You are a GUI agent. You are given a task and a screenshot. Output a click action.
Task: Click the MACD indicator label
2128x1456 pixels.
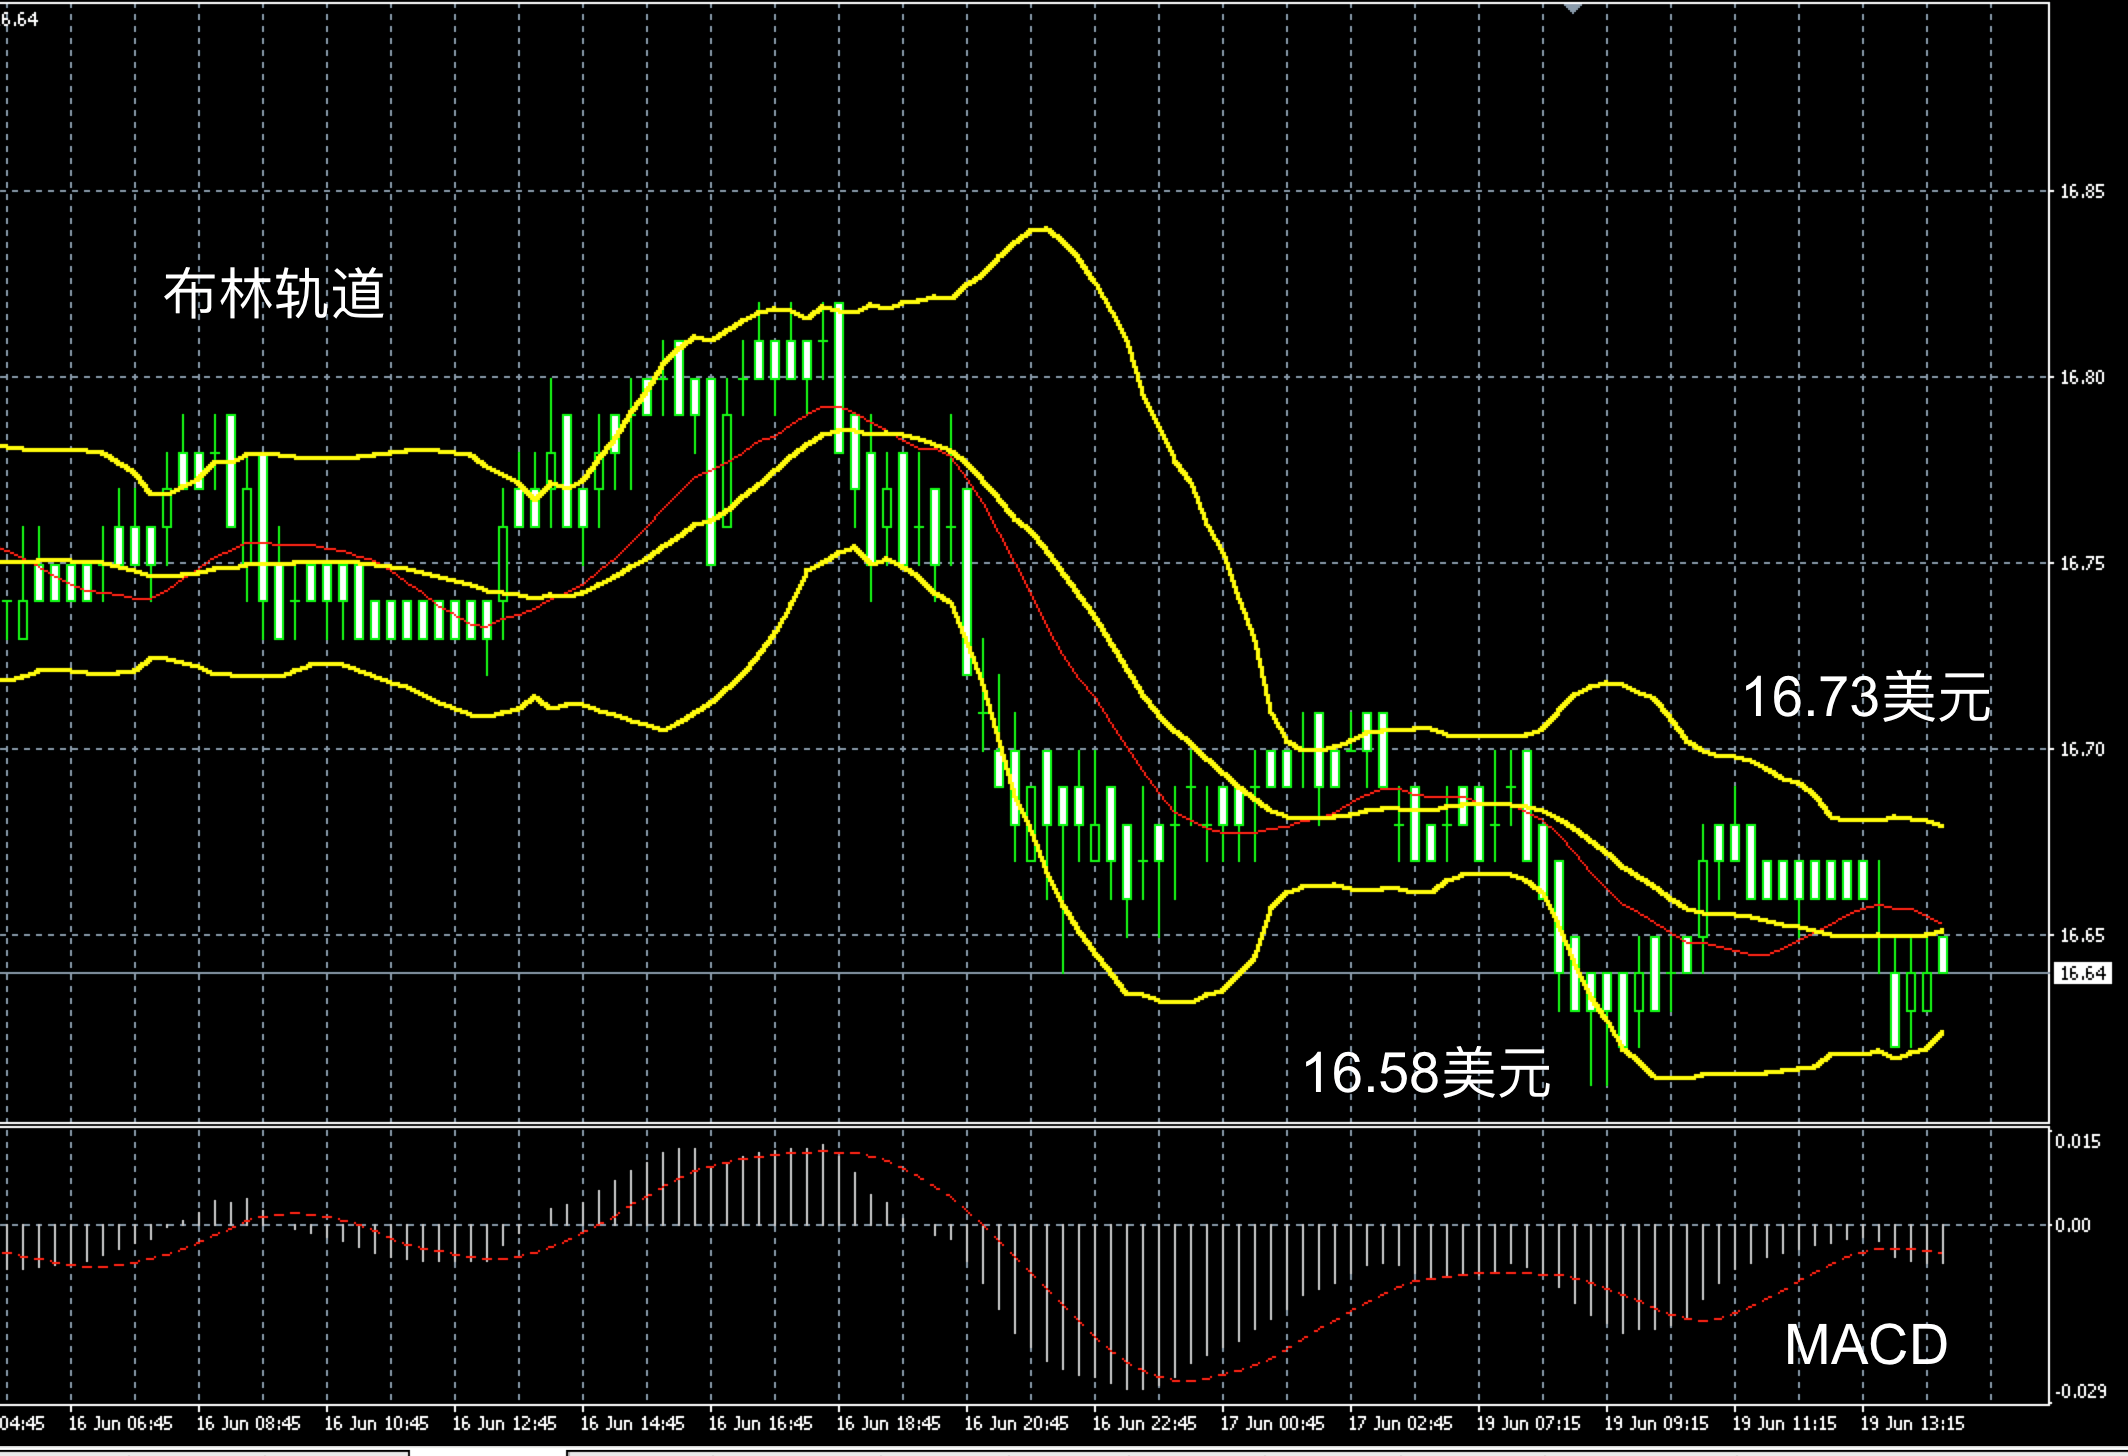coord(1866,1345)
